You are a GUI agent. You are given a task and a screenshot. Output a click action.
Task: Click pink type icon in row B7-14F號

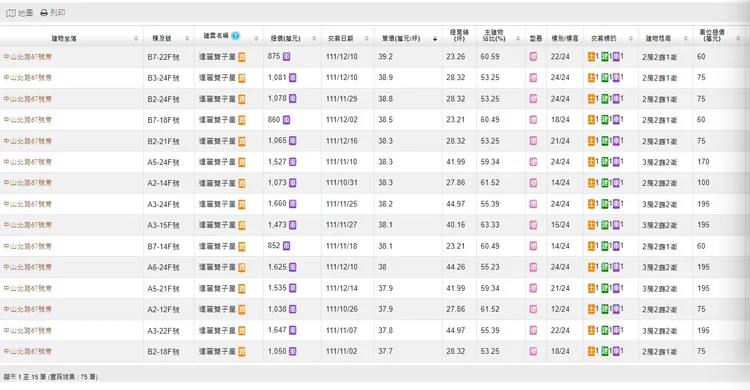click(x=533, y=246)
